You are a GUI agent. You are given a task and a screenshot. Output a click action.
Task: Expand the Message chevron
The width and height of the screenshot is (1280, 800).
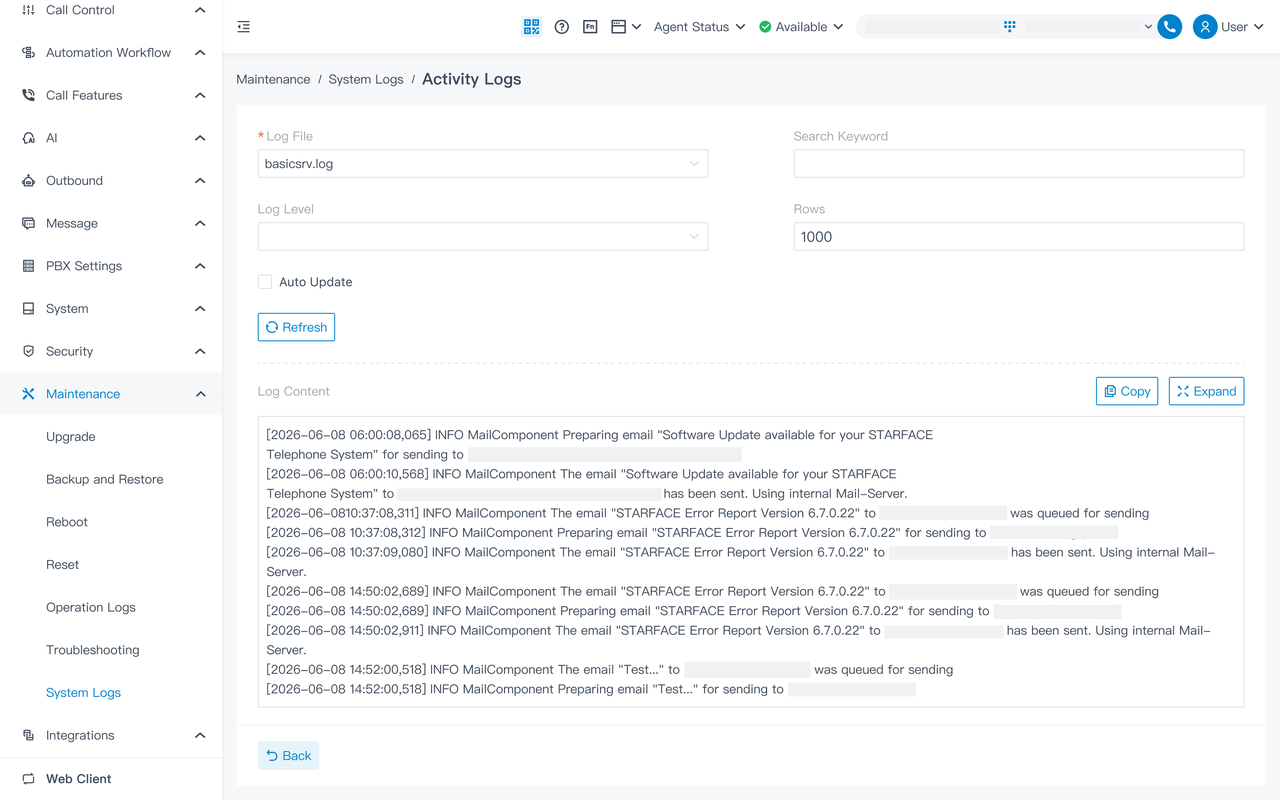point(200,223)
